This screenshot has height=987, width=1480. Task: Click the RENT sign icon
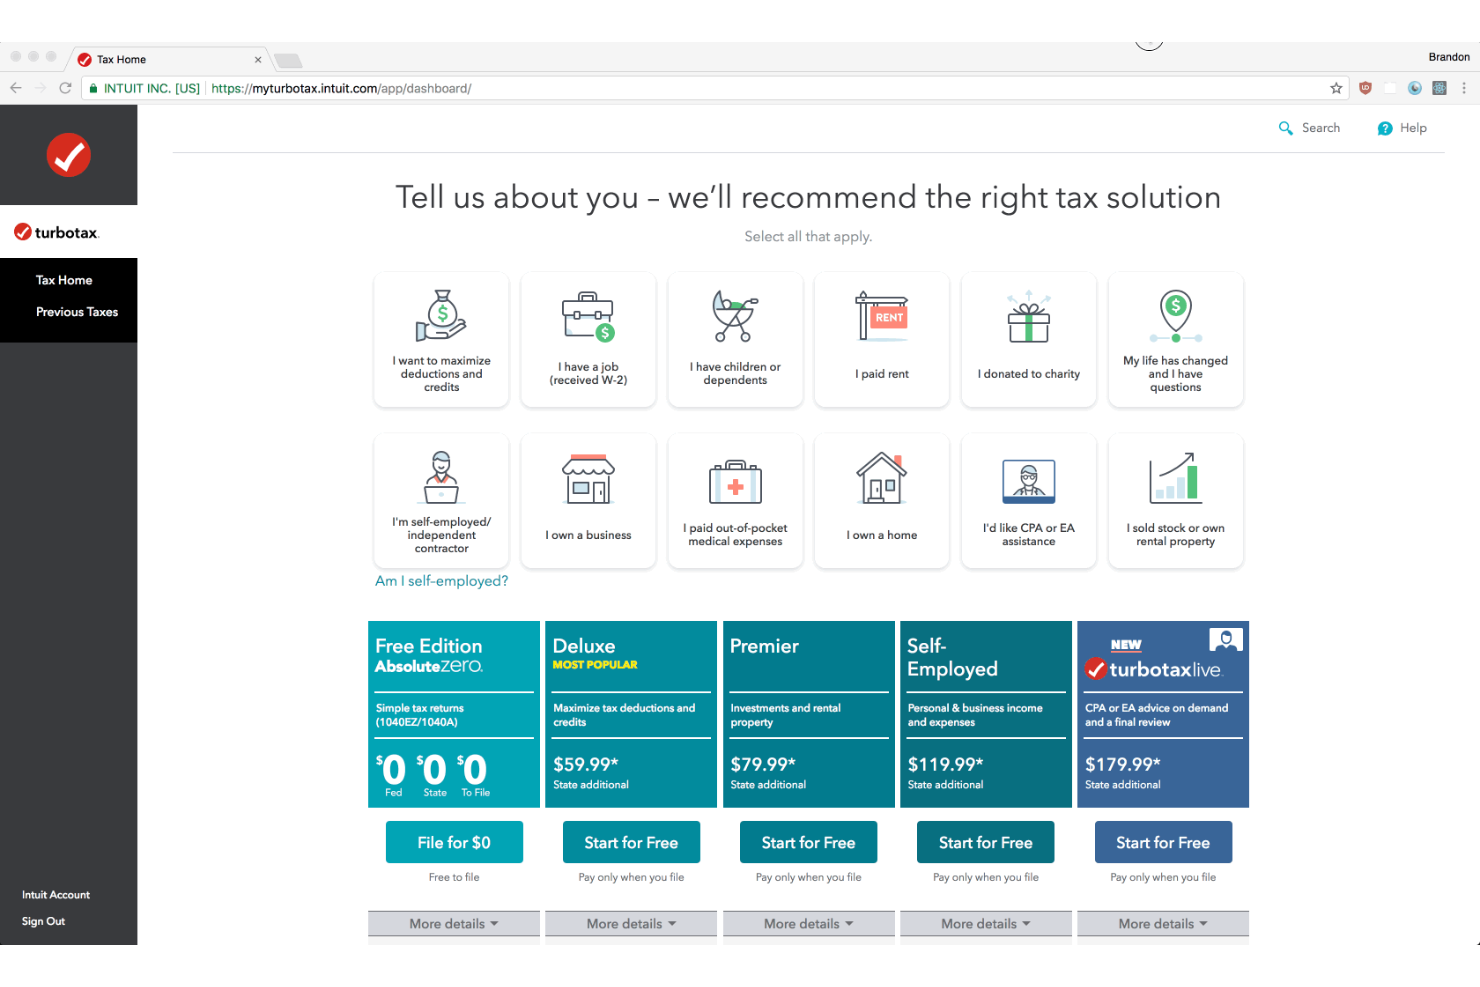(882, 316)
